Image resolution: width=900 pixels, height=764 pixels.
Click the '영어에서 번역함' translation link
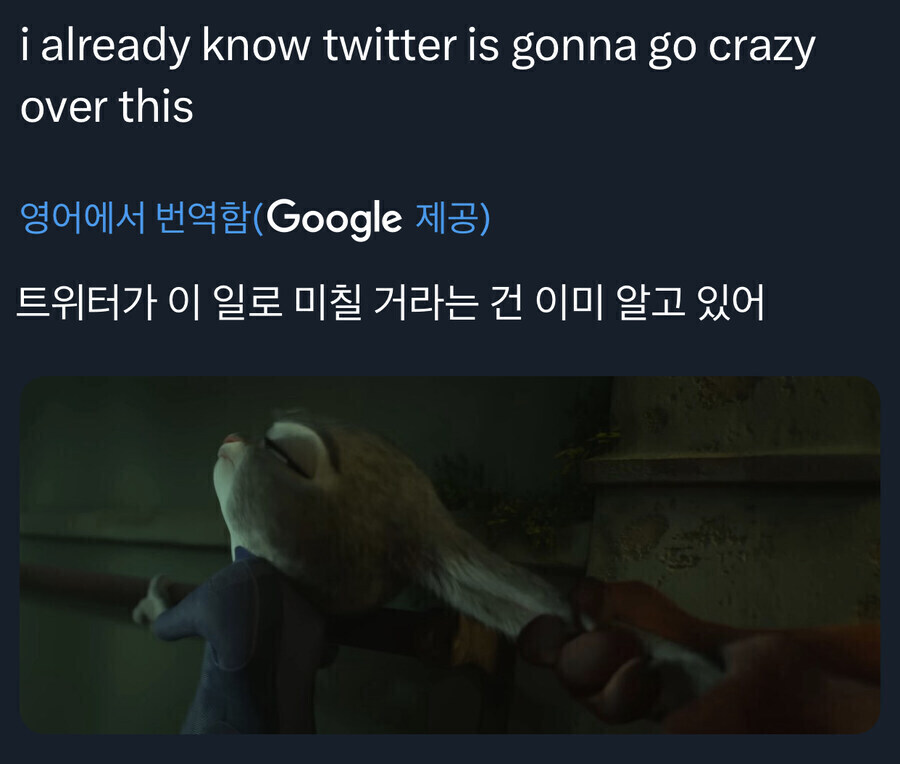pos(134,218)
